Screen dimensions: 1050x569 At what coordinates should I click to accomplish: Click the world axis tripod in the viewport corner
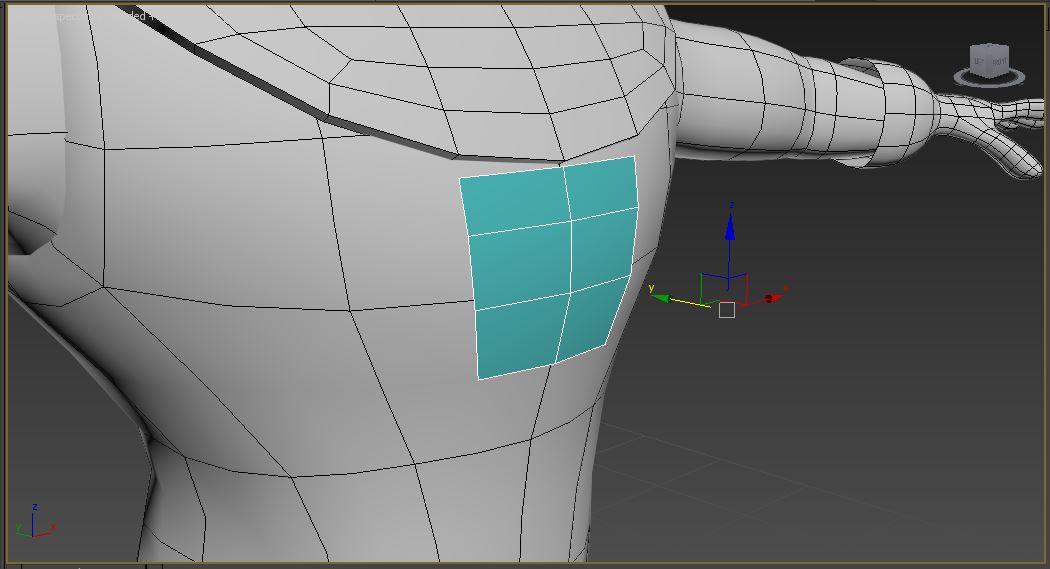[x=33, y=523]
